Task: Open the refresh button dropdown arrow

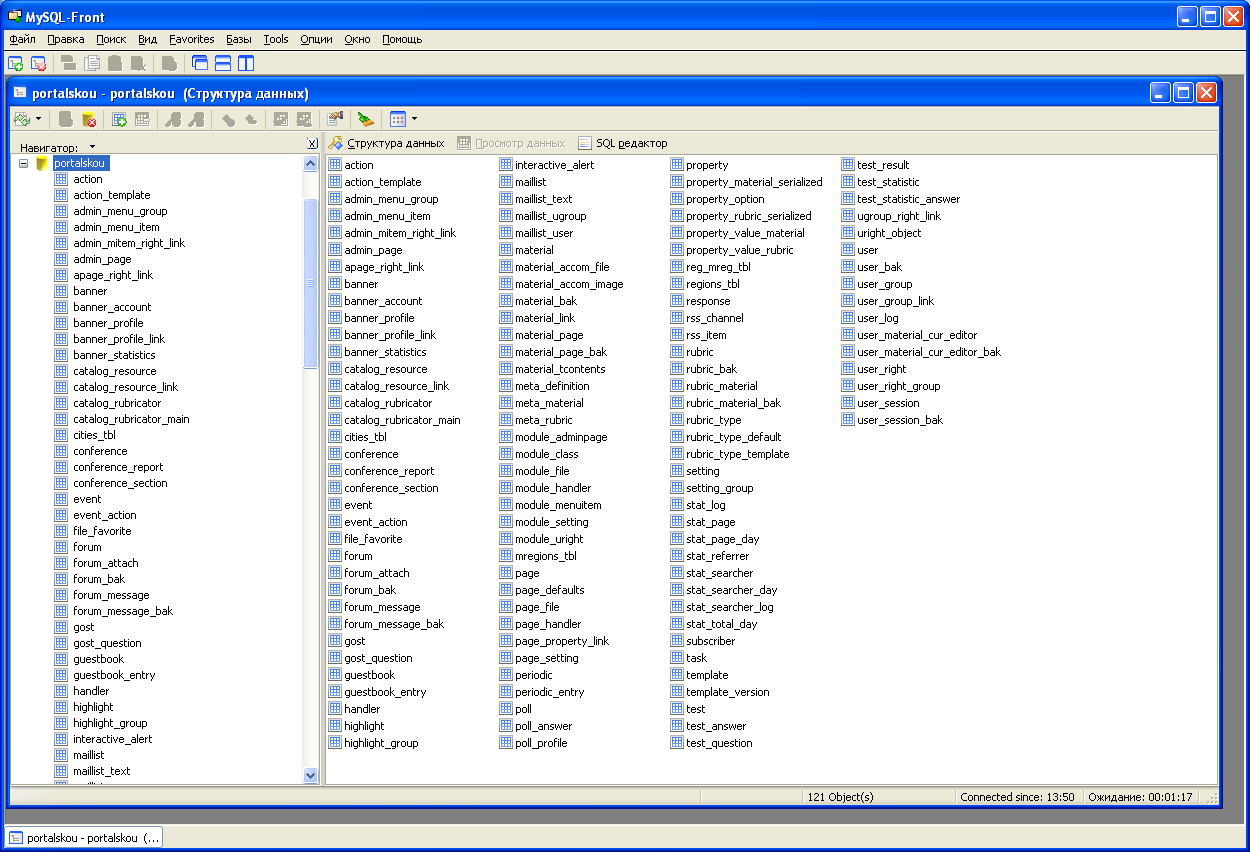Action: [39, 119]
